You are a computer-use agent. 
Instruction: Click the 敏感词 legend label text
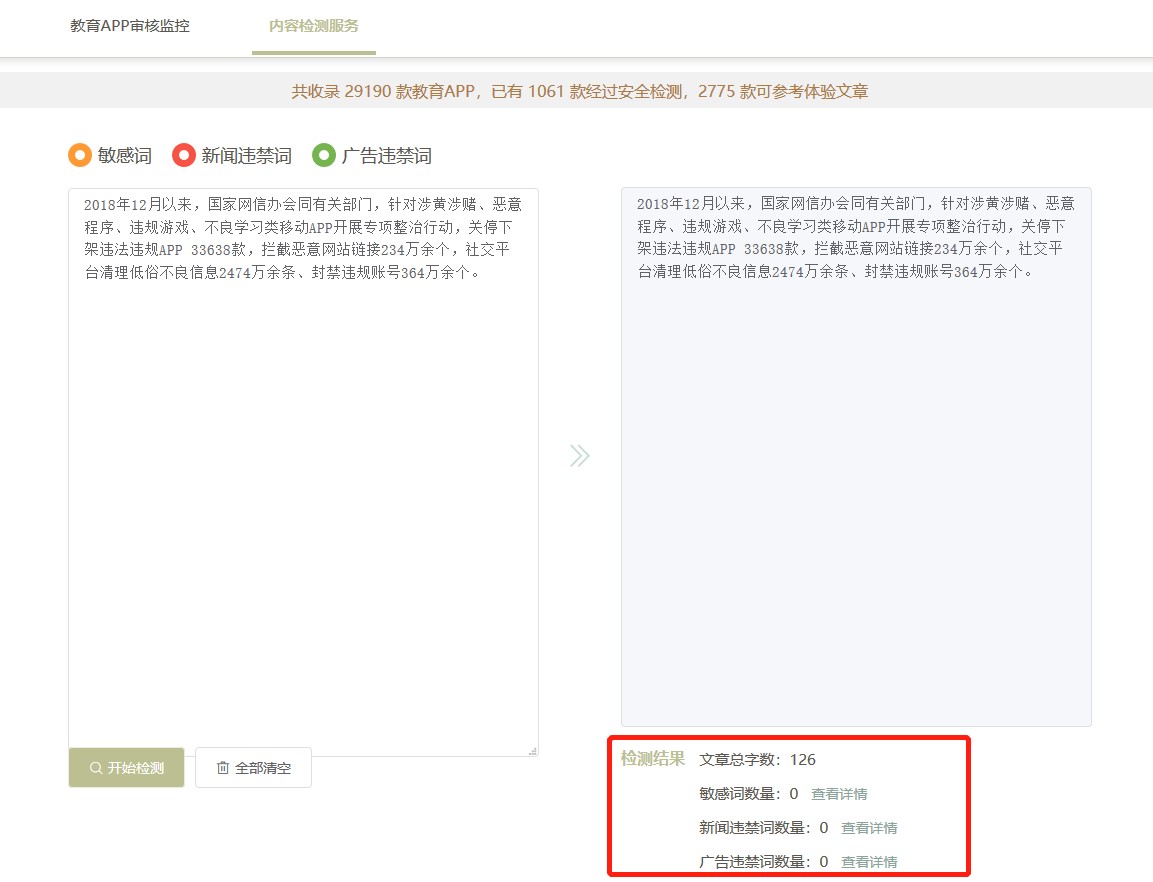(x=125, y=155)
